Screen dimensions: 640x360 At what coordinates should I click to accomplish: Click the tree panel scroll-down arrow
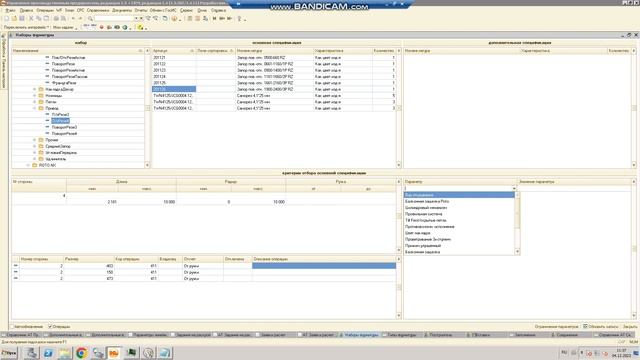point(147,165)
